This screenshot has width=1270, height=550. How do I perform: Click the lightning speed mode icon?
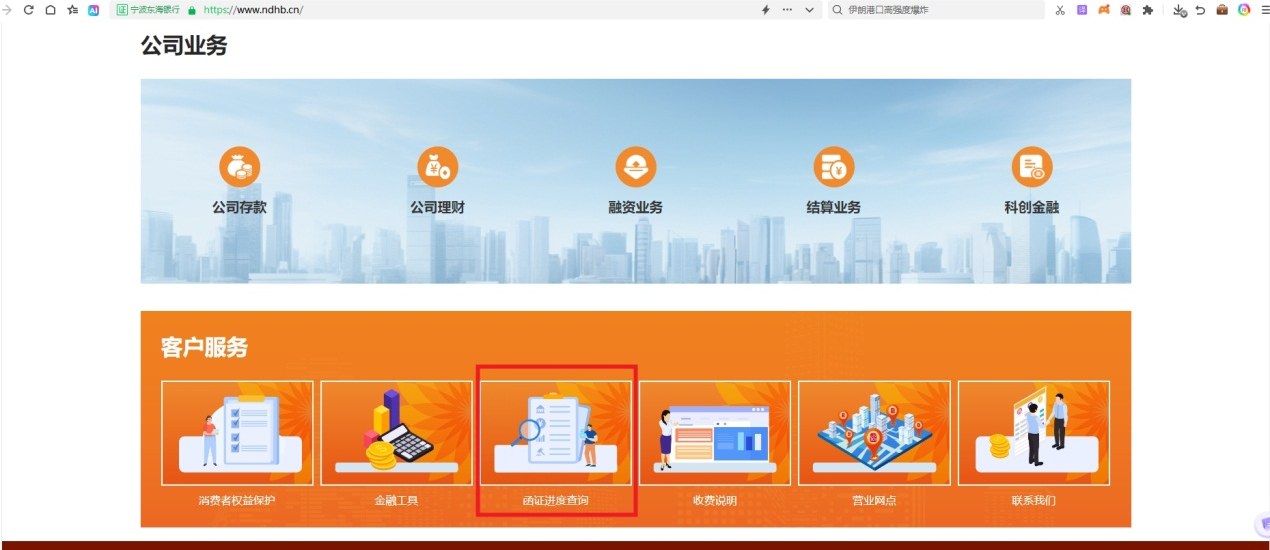point(766,10)
